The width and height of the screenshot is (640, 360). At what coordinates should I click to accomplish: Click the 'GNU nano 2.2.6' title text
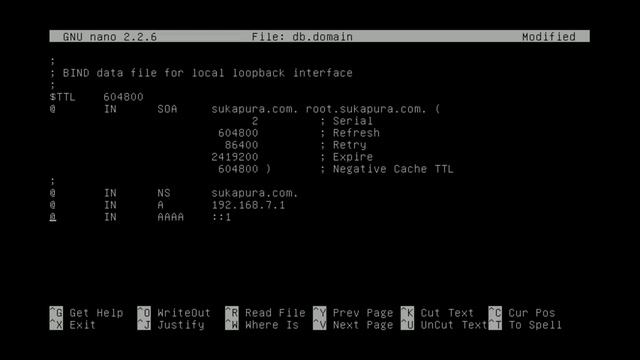click(x=110, y=37)
